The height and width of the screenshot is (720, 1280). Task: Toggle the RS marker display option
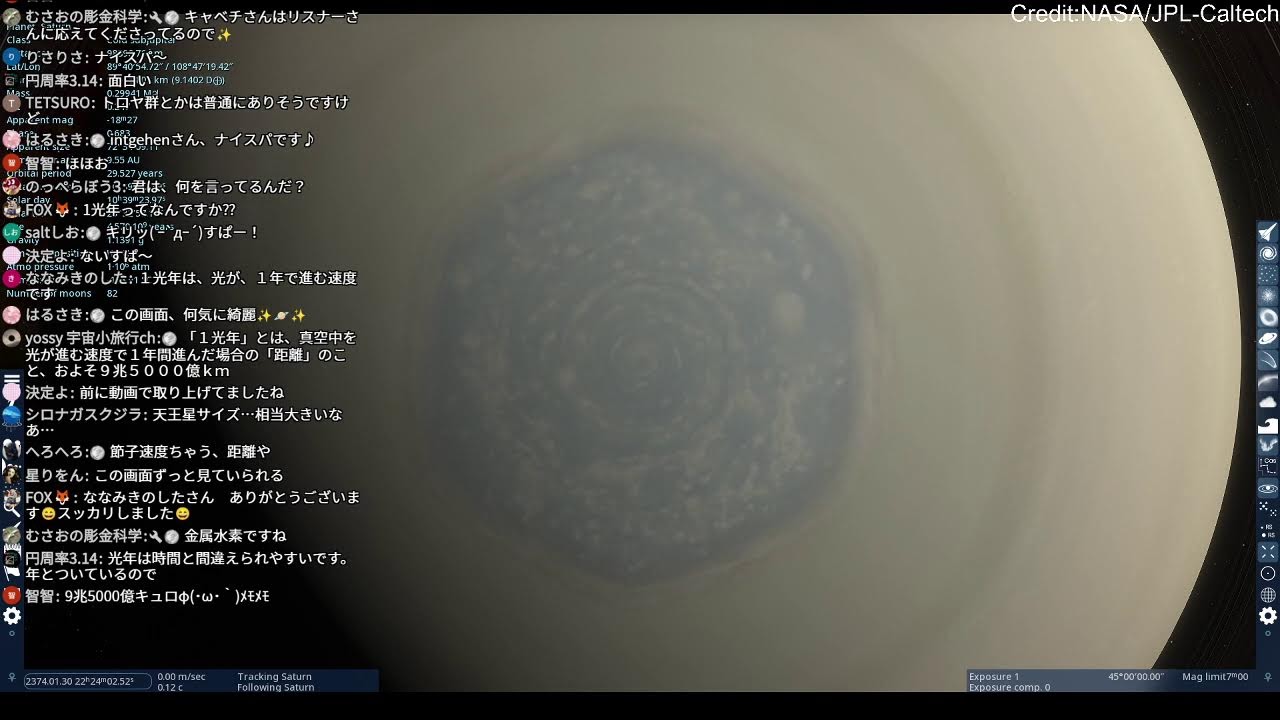(1267, 529)
